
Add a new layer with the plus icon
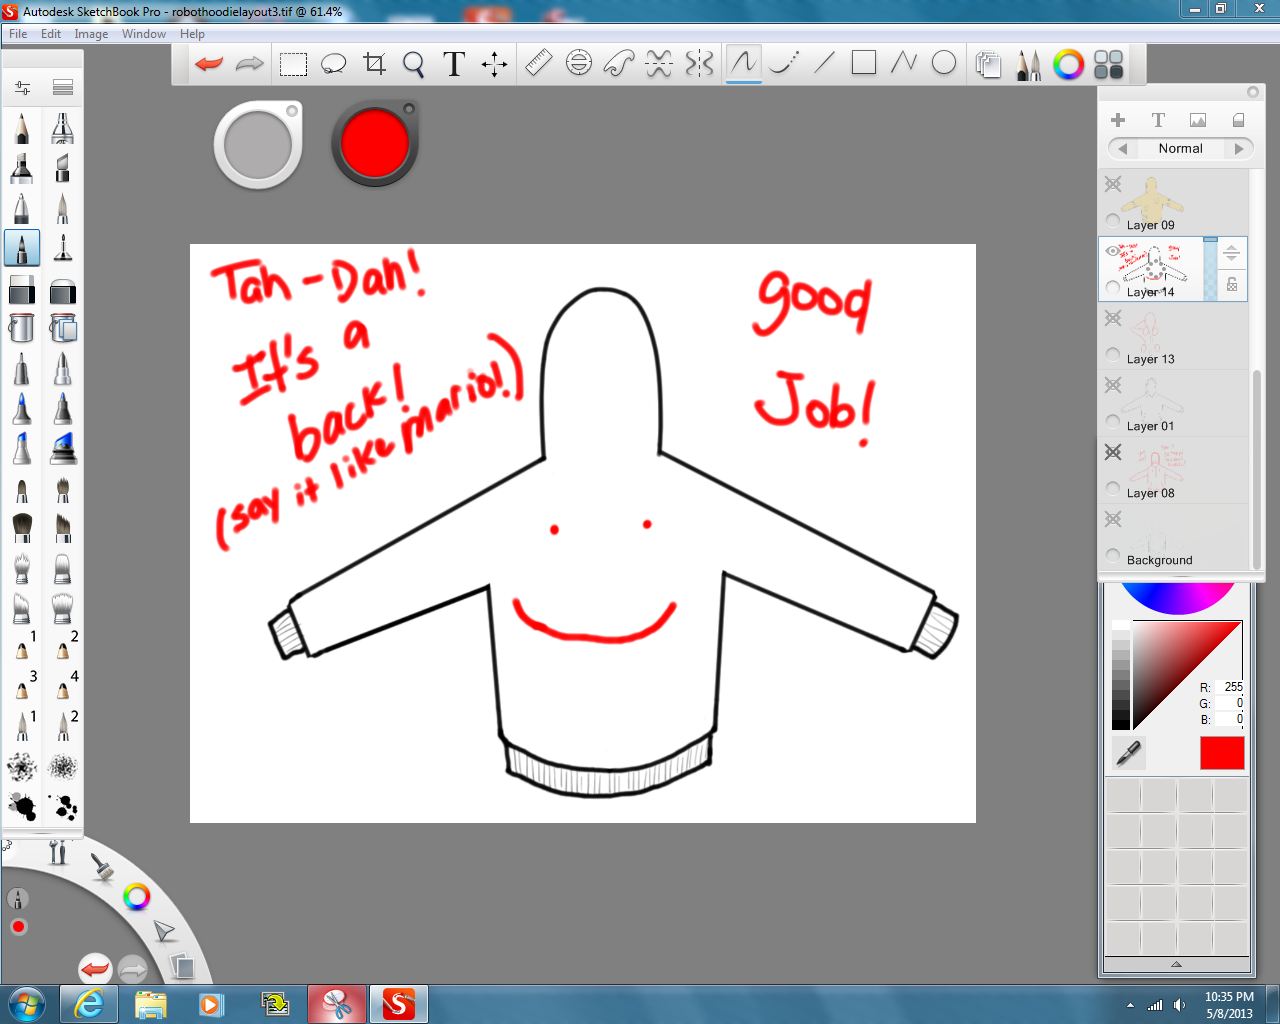[x=1118, y=119]
